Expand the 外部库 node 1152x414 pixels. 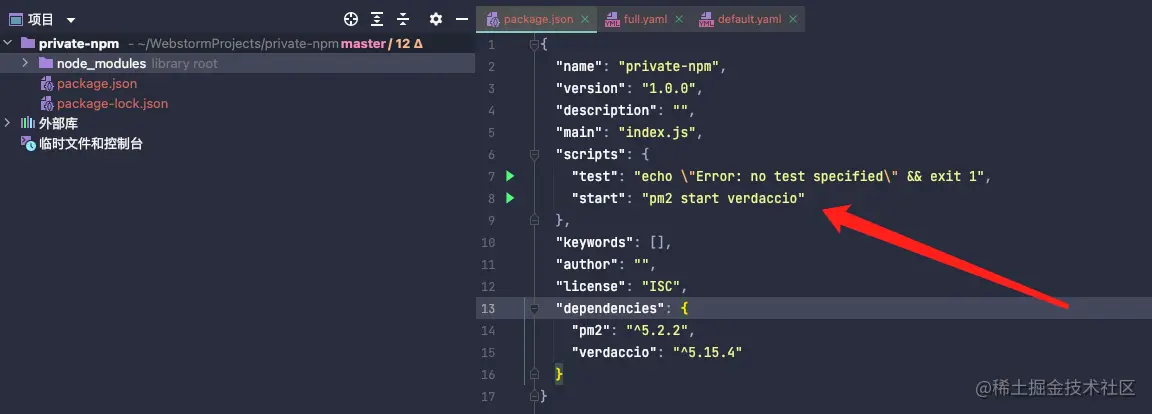(x=7, y=123)
